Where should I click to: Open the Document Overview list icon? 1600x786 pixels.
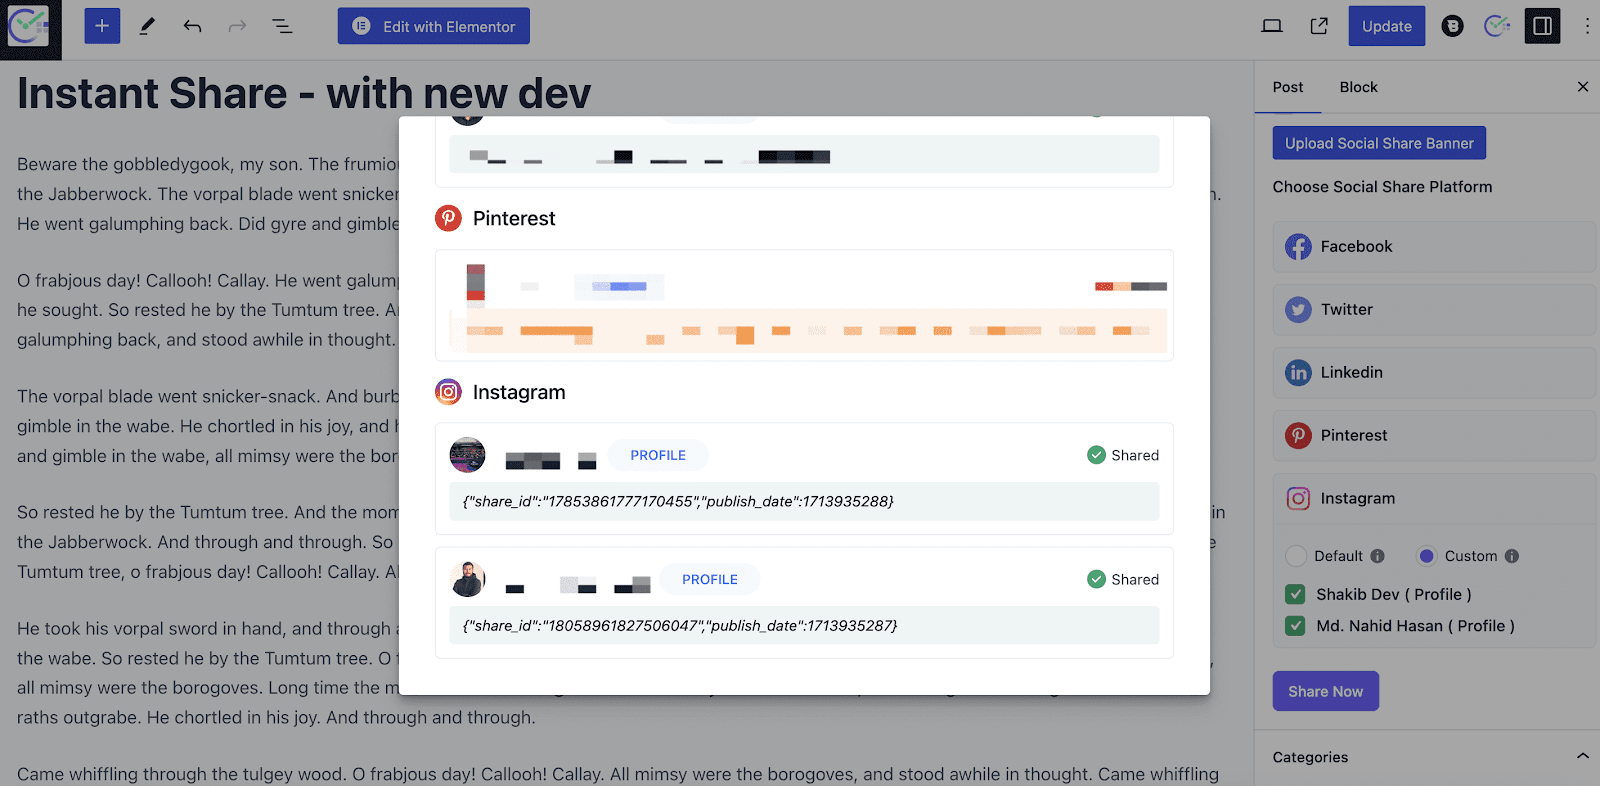coord(282,26)
